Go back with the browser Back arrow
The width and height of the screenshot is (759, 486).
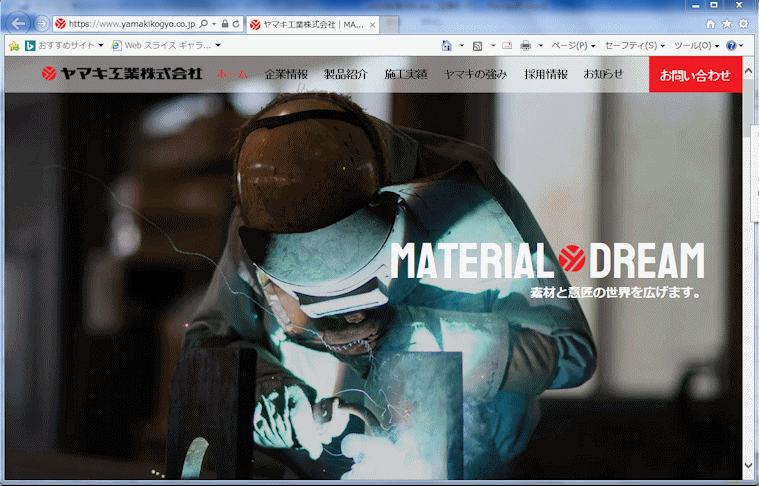click(18, 23)
